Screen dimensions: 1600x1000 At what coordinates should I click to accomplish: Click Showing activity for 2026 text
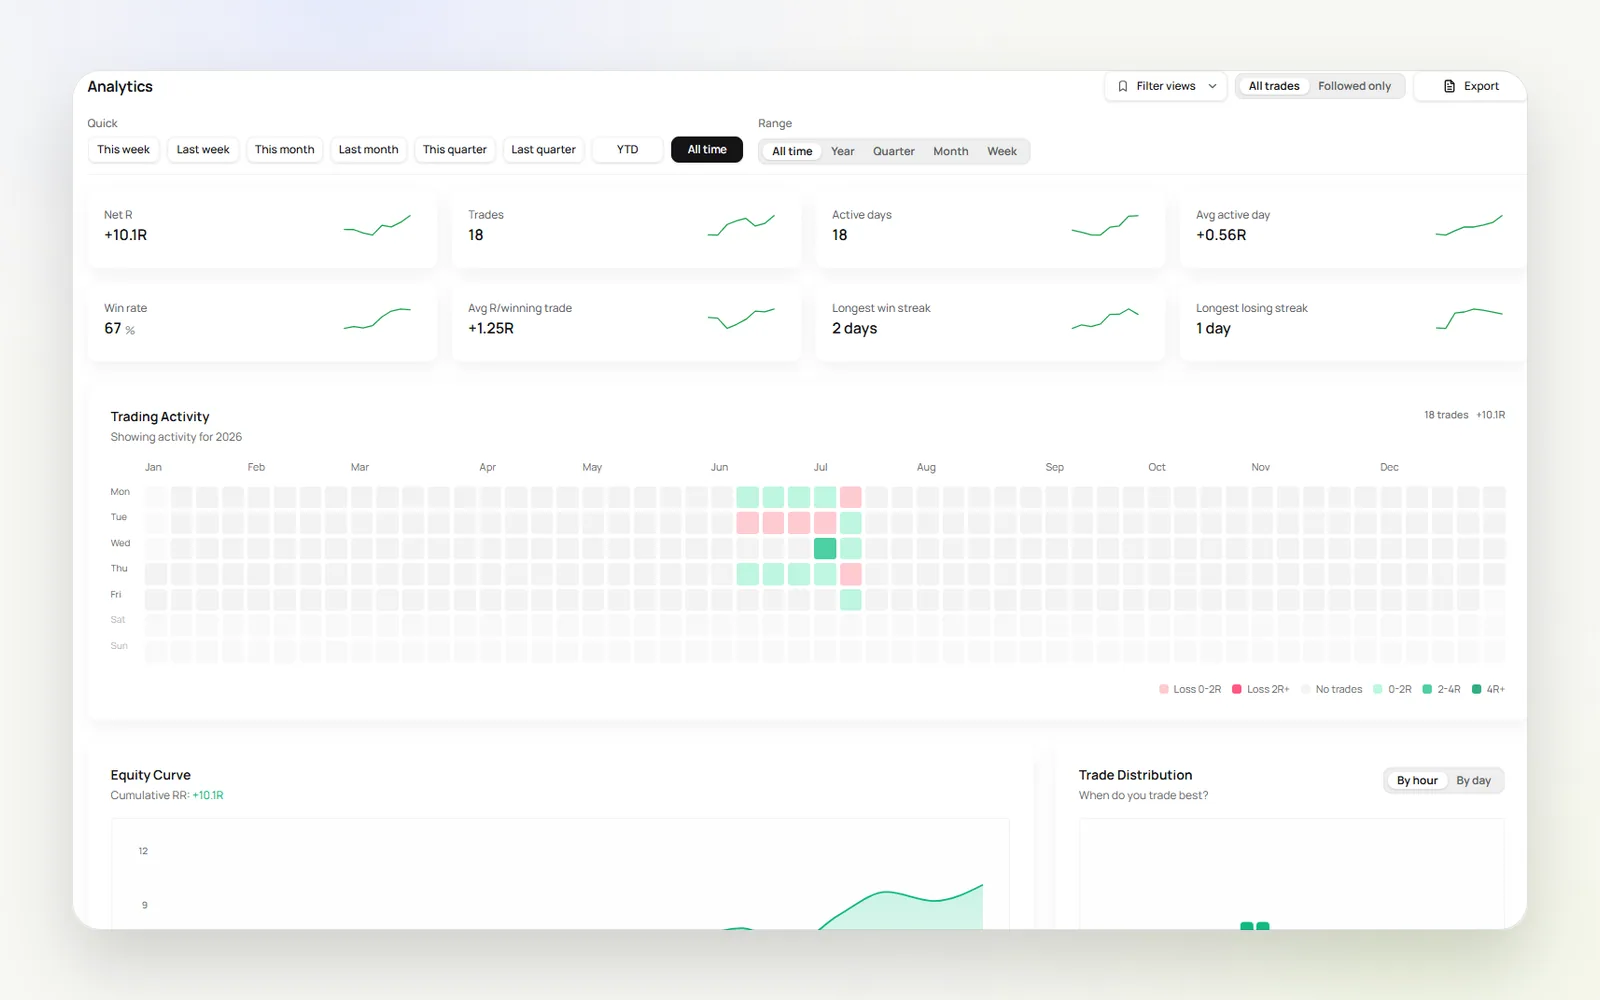click(x=176, y=437)
